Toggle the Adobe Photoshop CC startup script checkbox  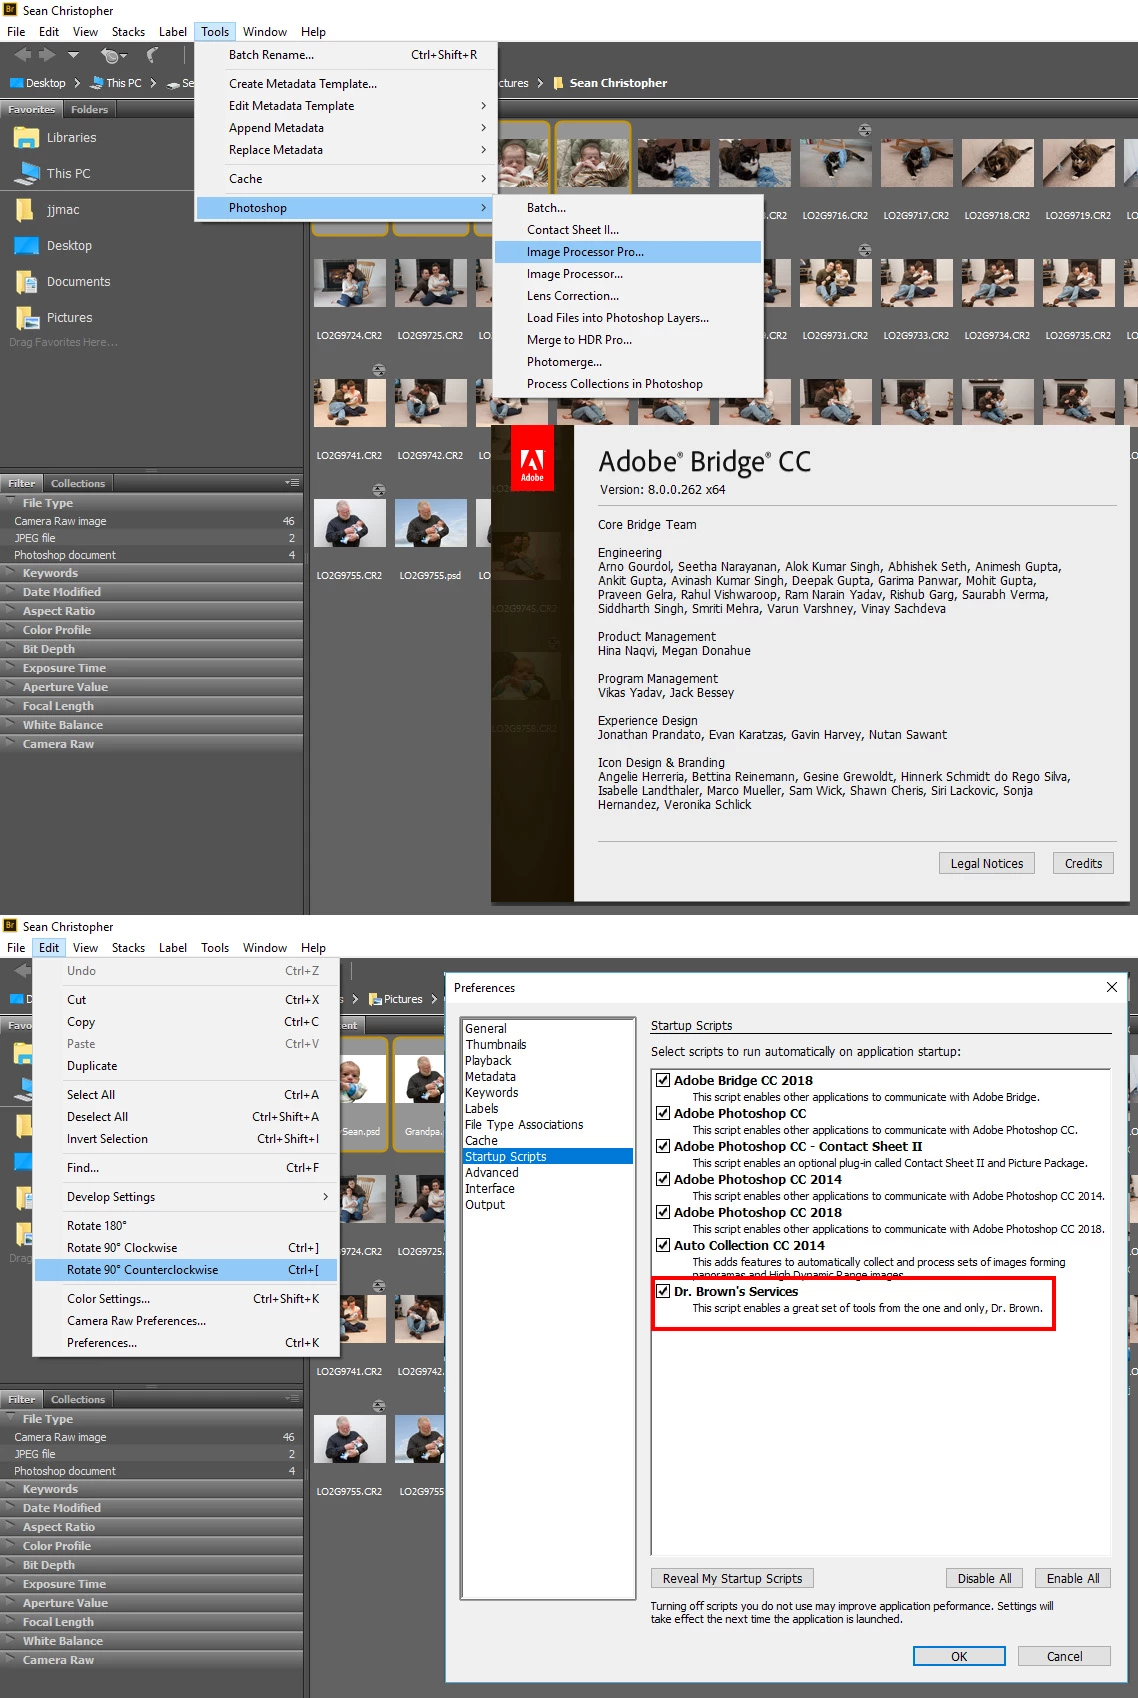662,1113
